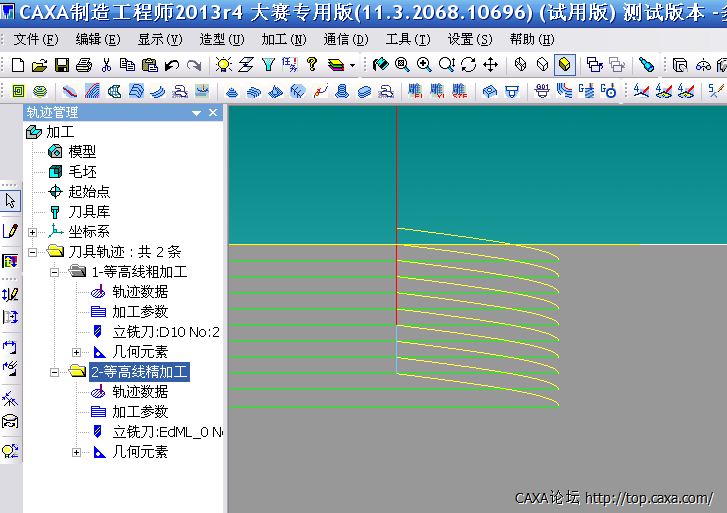Click the arrow select tool in left sidebar

(x=10, y=201)
